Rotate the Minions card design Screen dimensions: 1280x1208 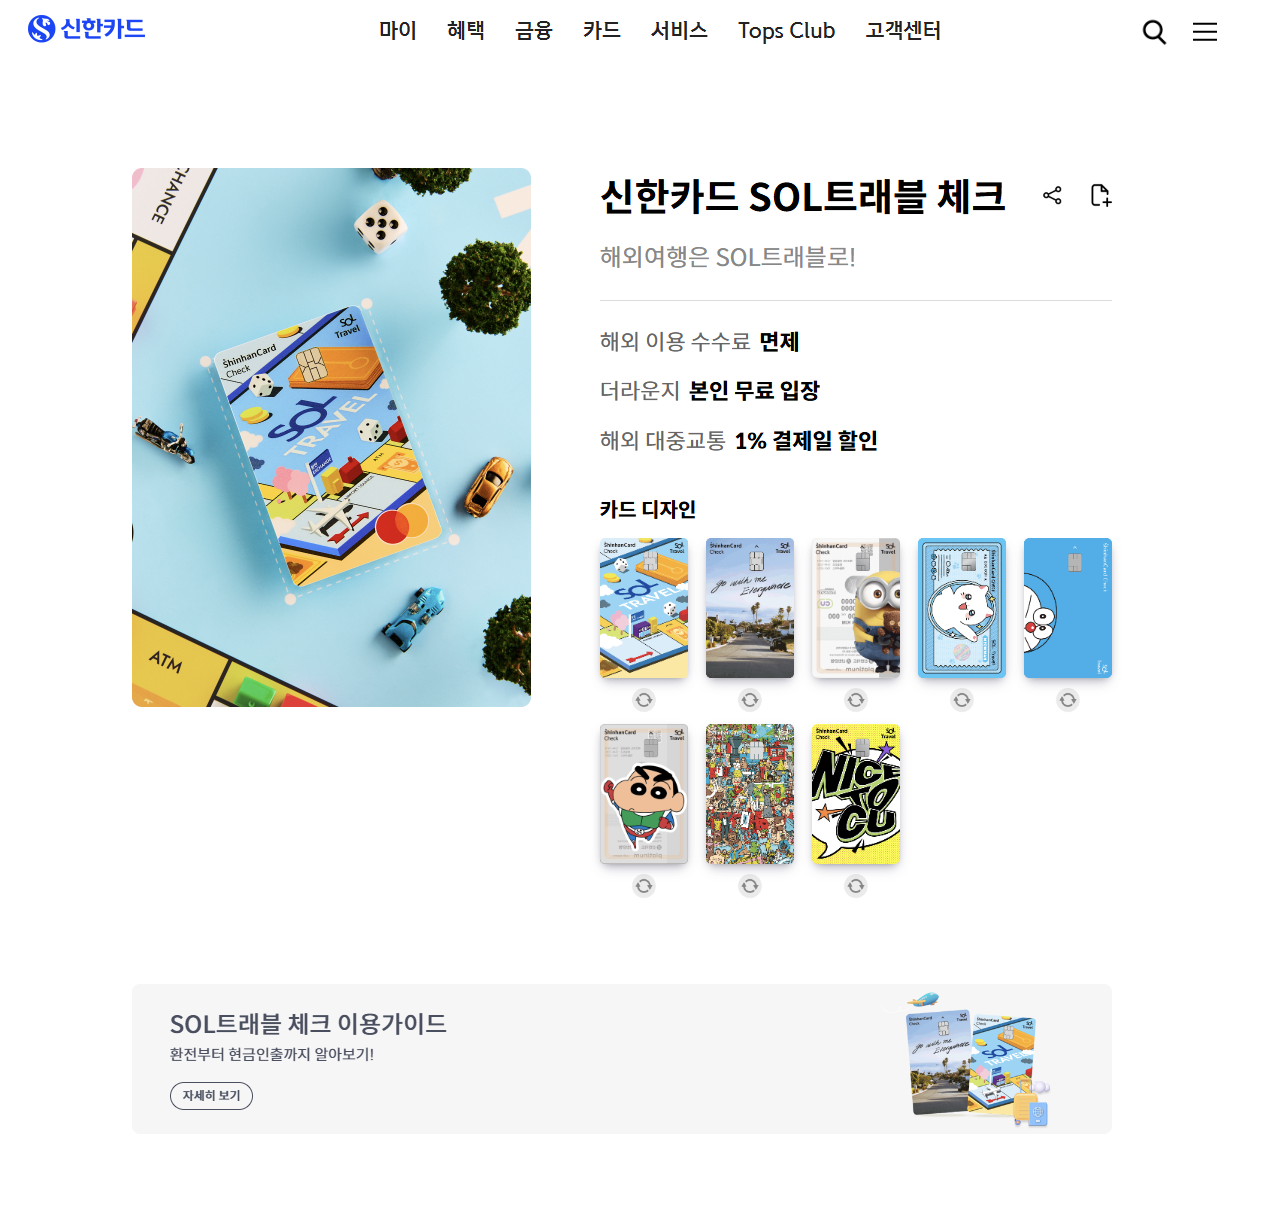tap(856, 700)
